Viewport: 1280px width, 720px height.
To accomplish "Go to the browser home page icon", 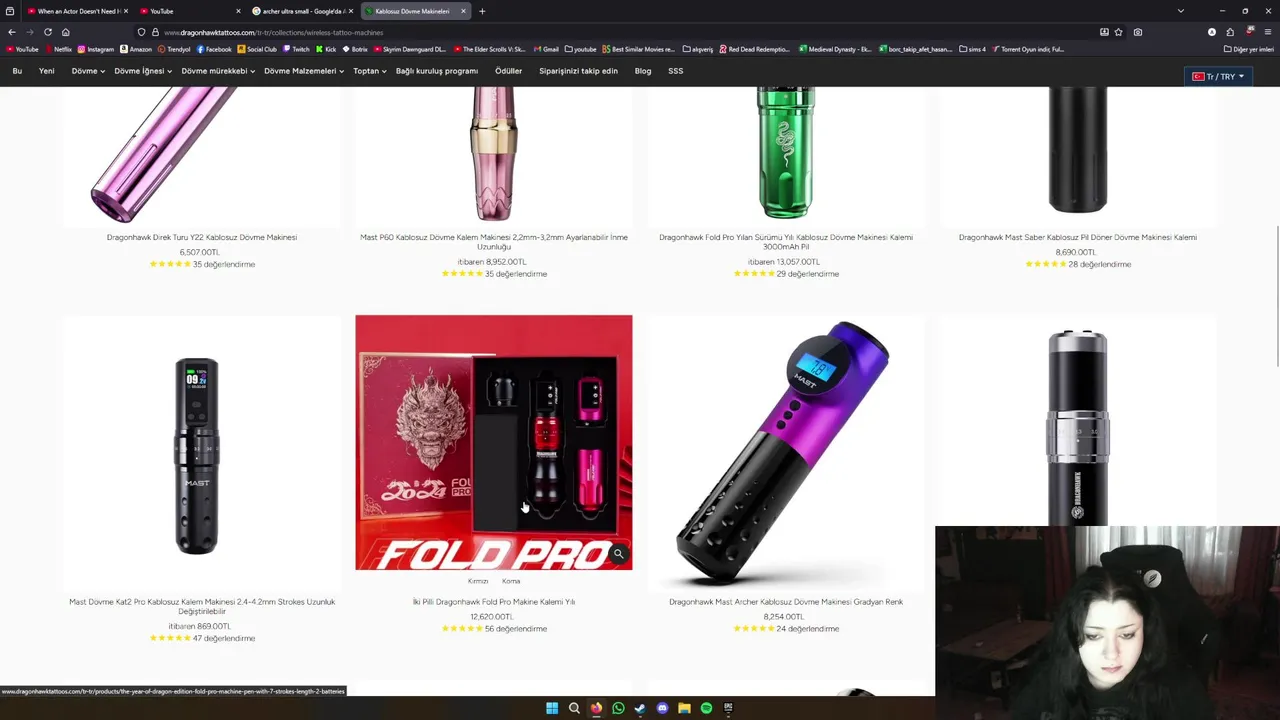I will click(x=66, y=32).
